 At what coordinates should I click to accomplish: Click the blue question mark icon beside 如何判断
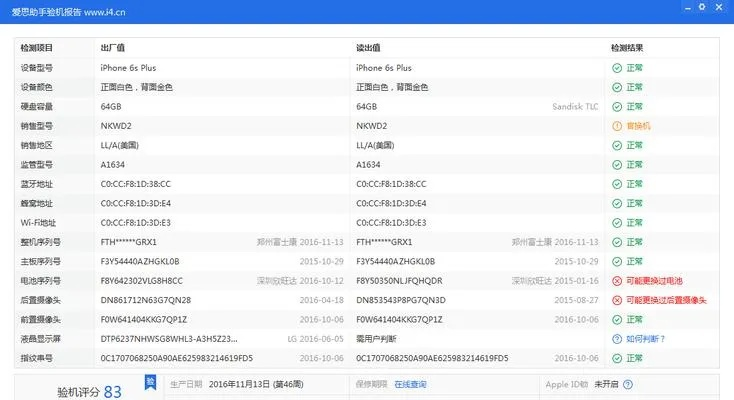point(617,339)
